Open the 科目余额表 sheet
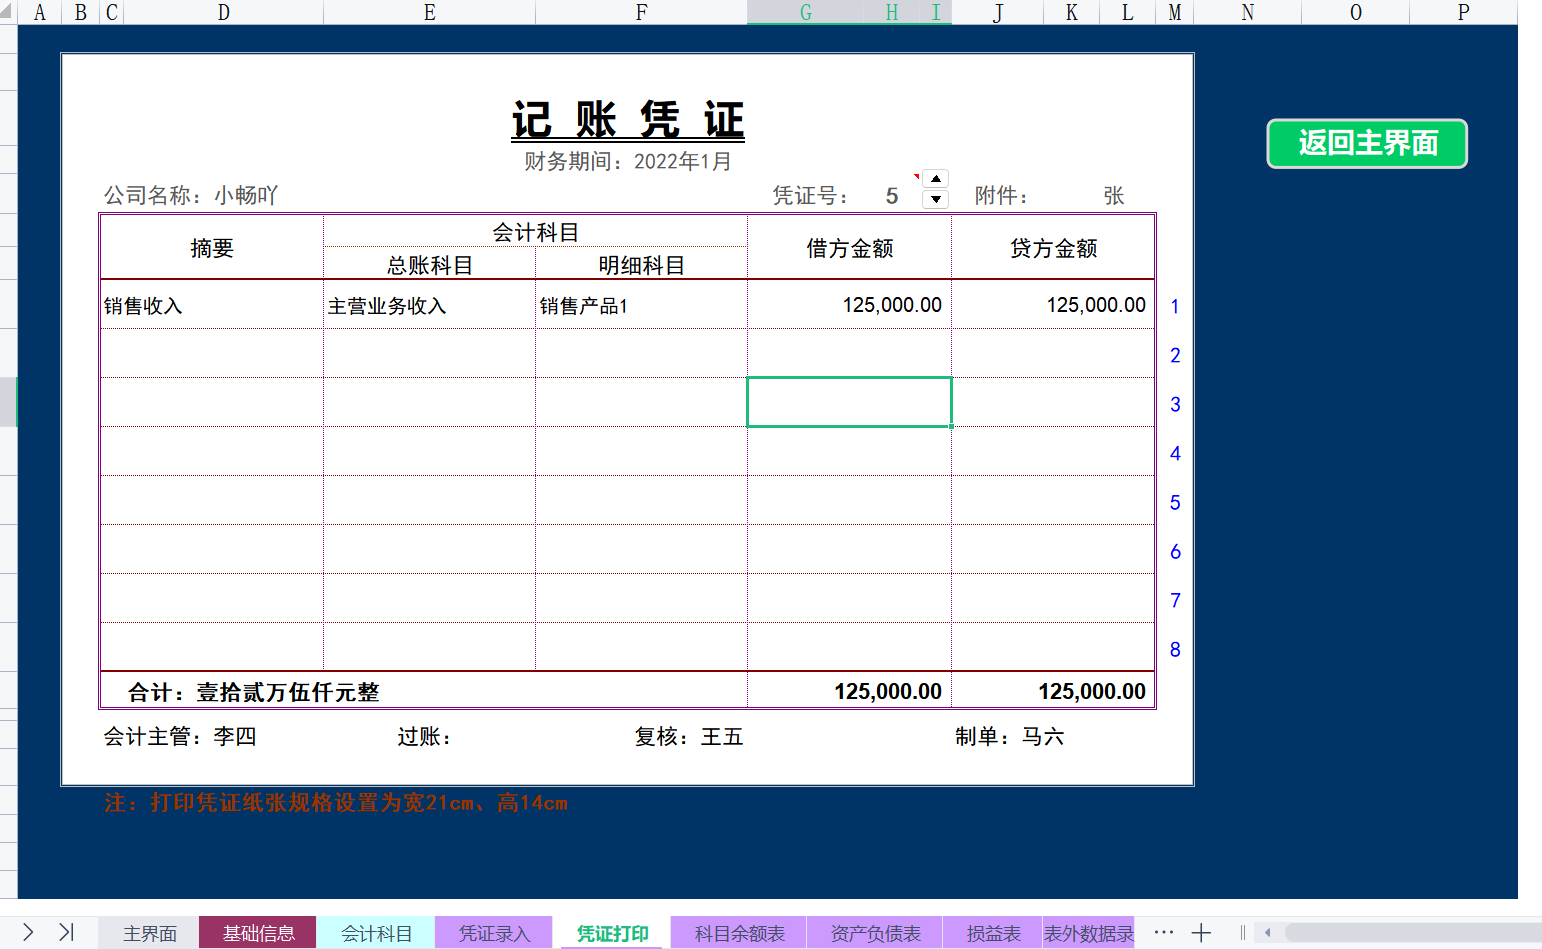The image size is (1542, 949). [x=737, y=933]
